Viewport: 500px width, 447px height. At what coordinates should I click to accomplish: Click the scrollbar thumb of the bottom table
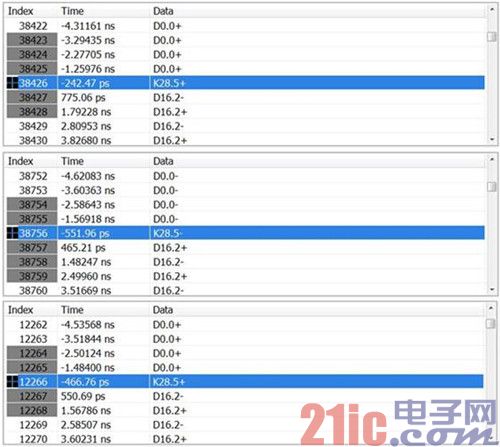490,323
